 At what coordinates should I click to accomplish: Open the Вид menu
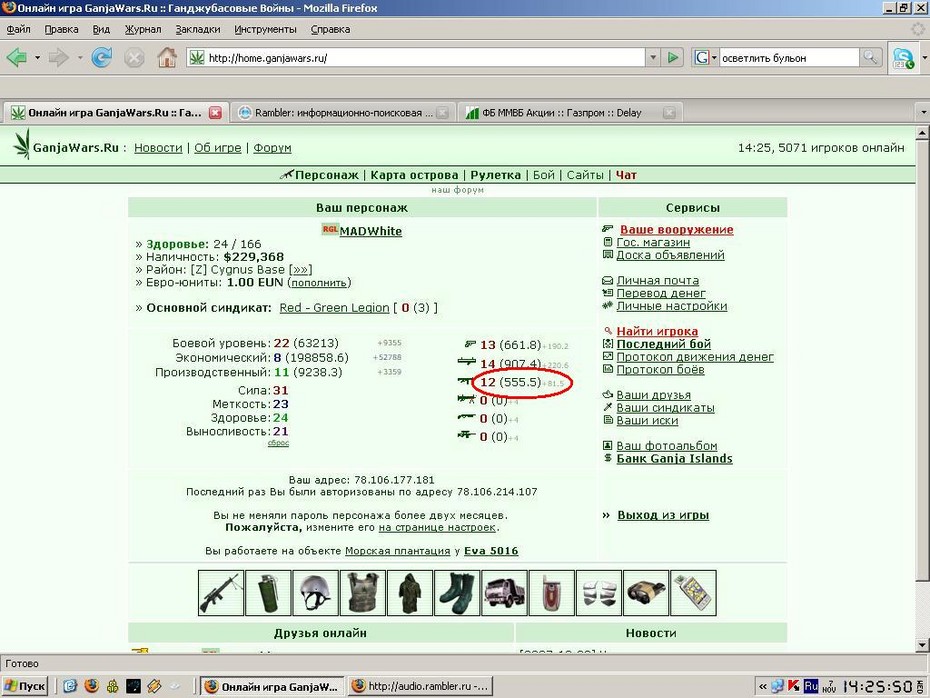(101, 29)
